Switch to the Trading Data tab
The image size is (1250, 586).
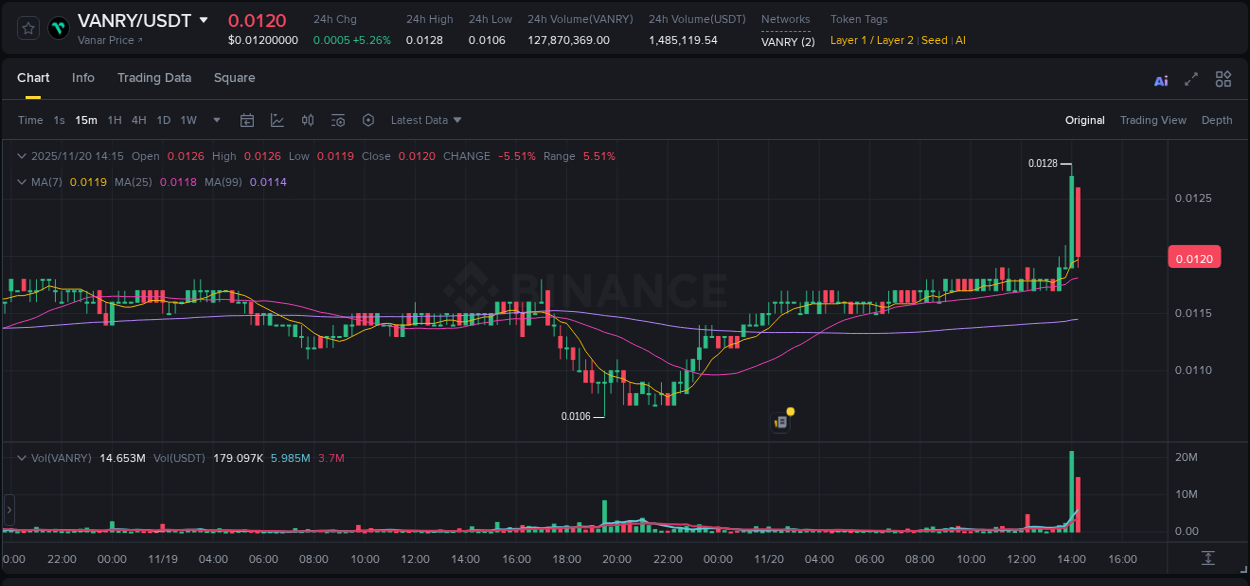tap(154, 77)
